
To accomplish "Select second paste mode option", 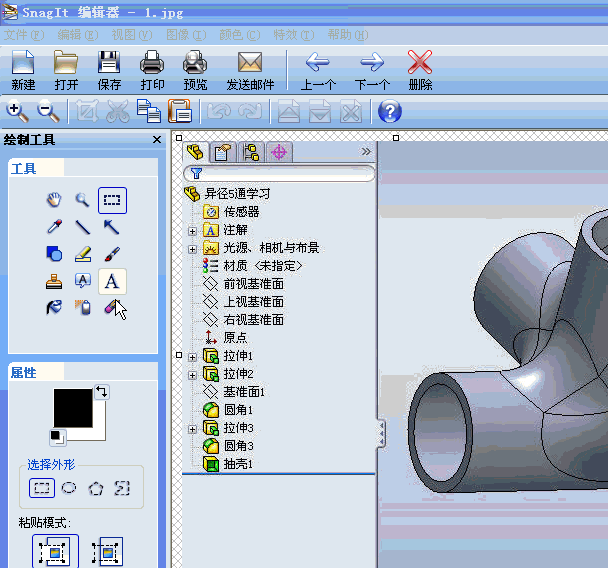I will (108, 551).
